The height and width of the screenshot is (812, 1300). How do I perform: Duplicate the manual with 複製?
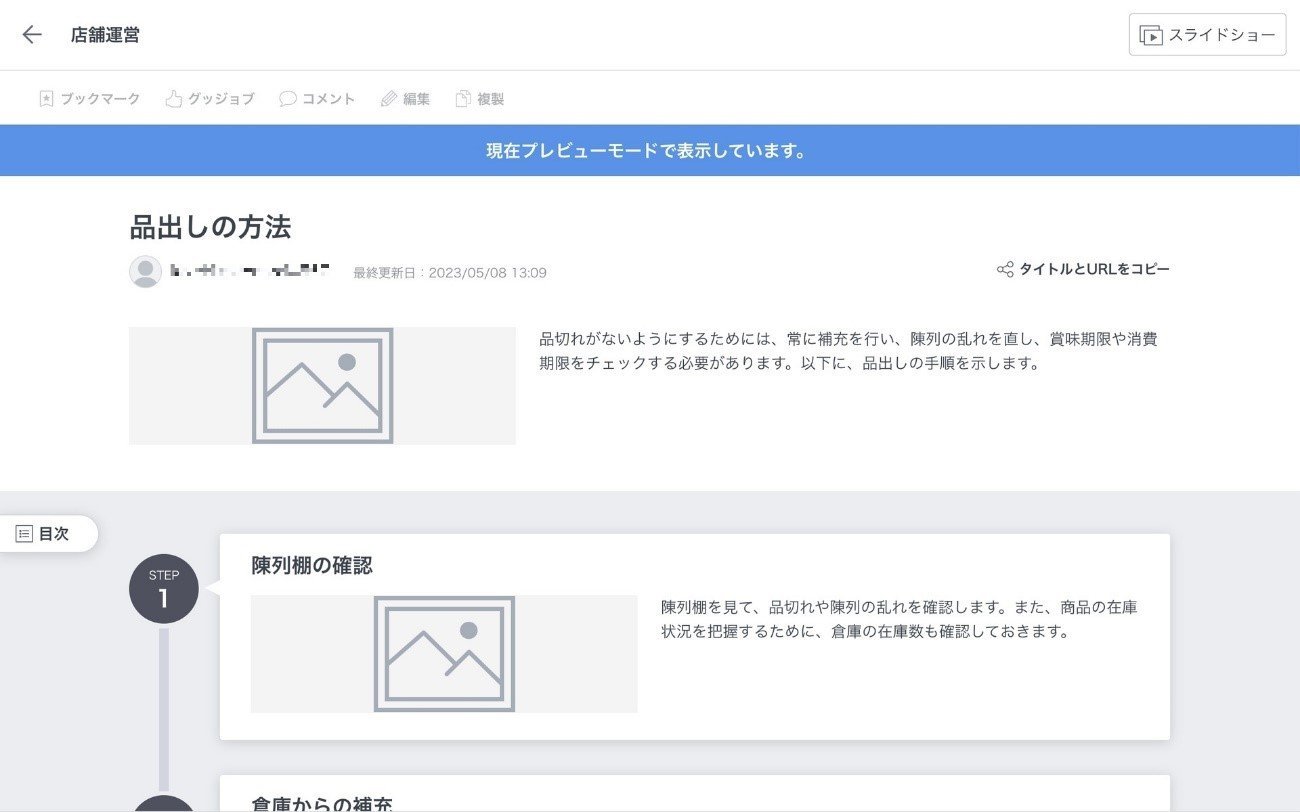click(479, 99)
